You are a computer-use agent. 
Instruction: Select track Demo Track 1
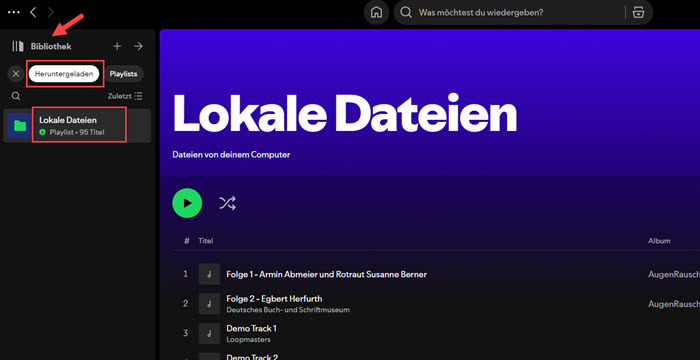251,328
